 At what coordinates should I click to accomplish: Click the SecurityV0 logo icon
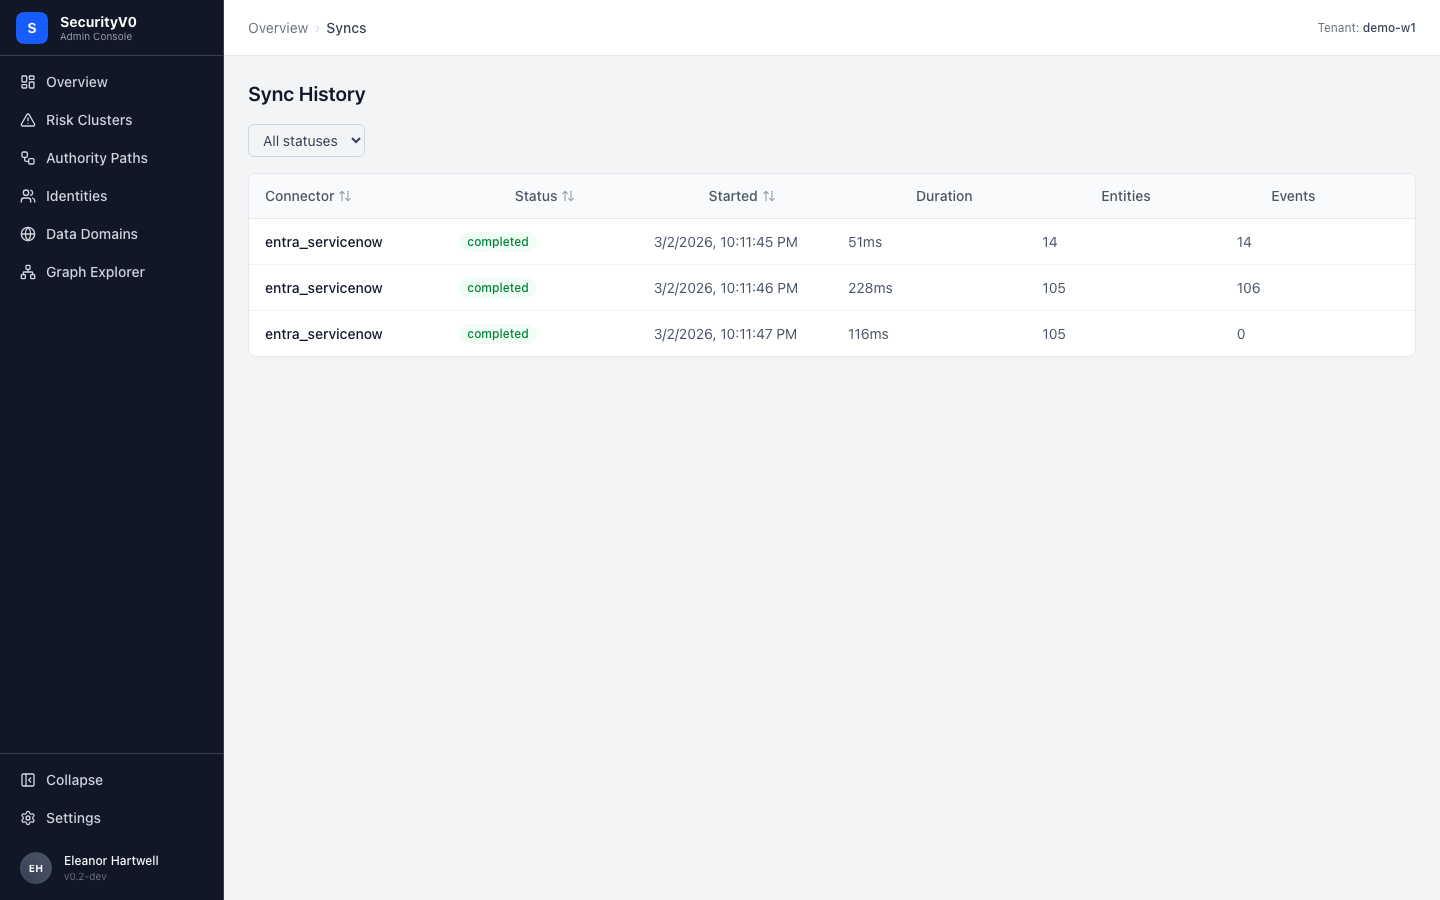click(32, 28)
